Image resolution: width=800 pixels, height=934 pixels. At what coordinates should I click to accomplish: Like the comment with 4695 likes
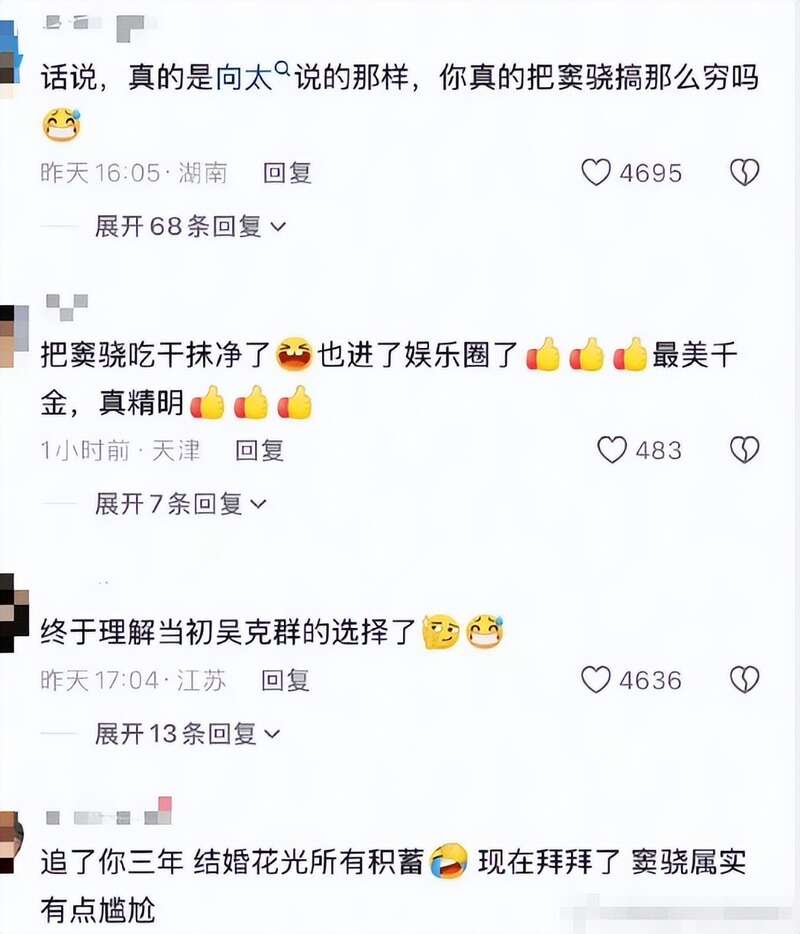point(596,173)
